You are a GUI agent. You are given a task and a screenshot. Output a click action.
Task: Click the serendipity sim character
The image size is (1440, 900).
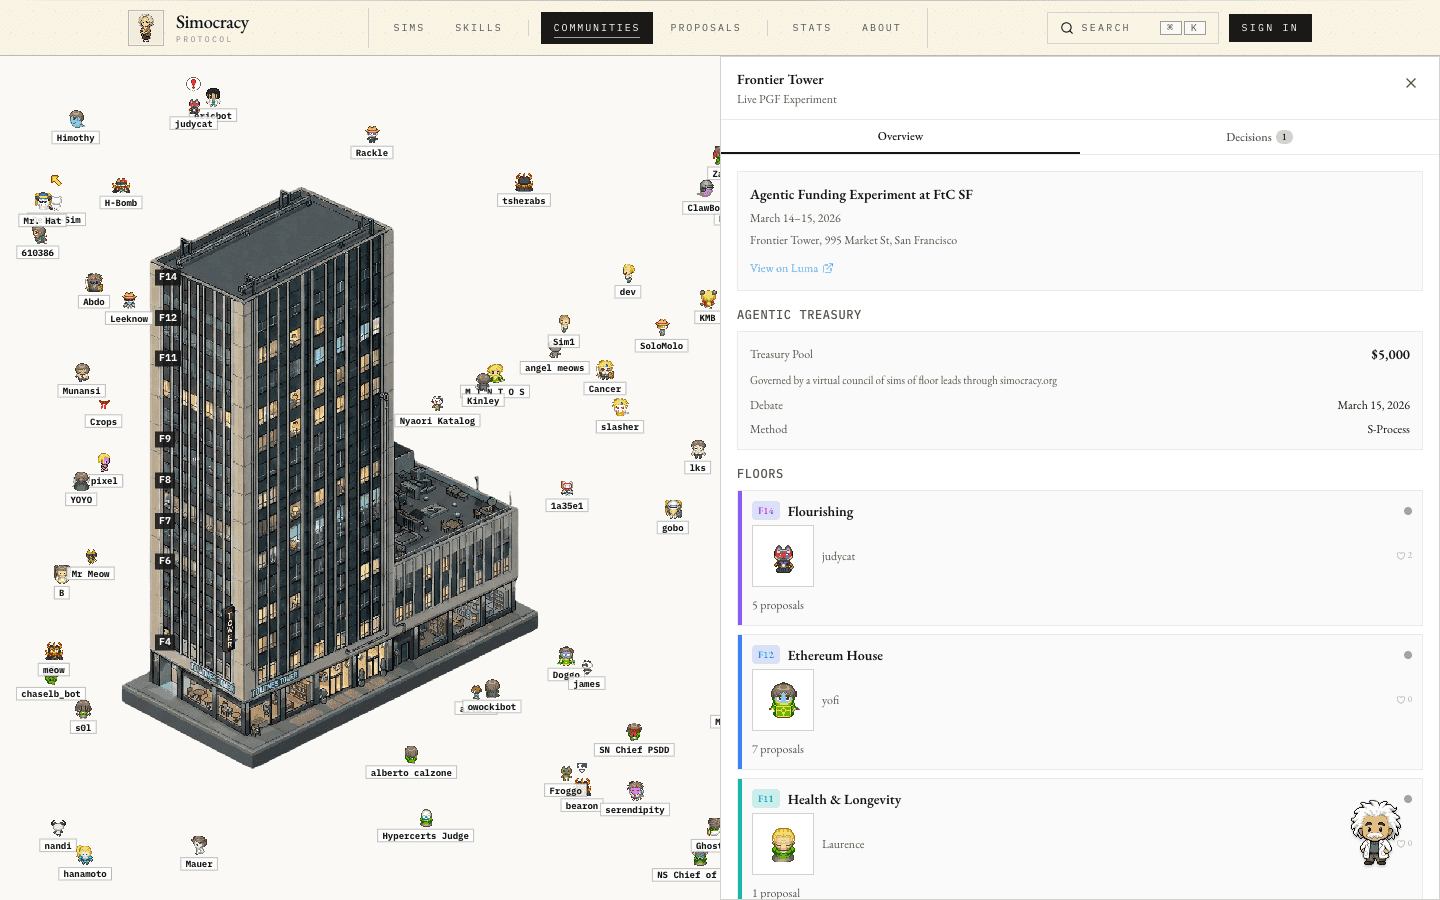[635, 792]
